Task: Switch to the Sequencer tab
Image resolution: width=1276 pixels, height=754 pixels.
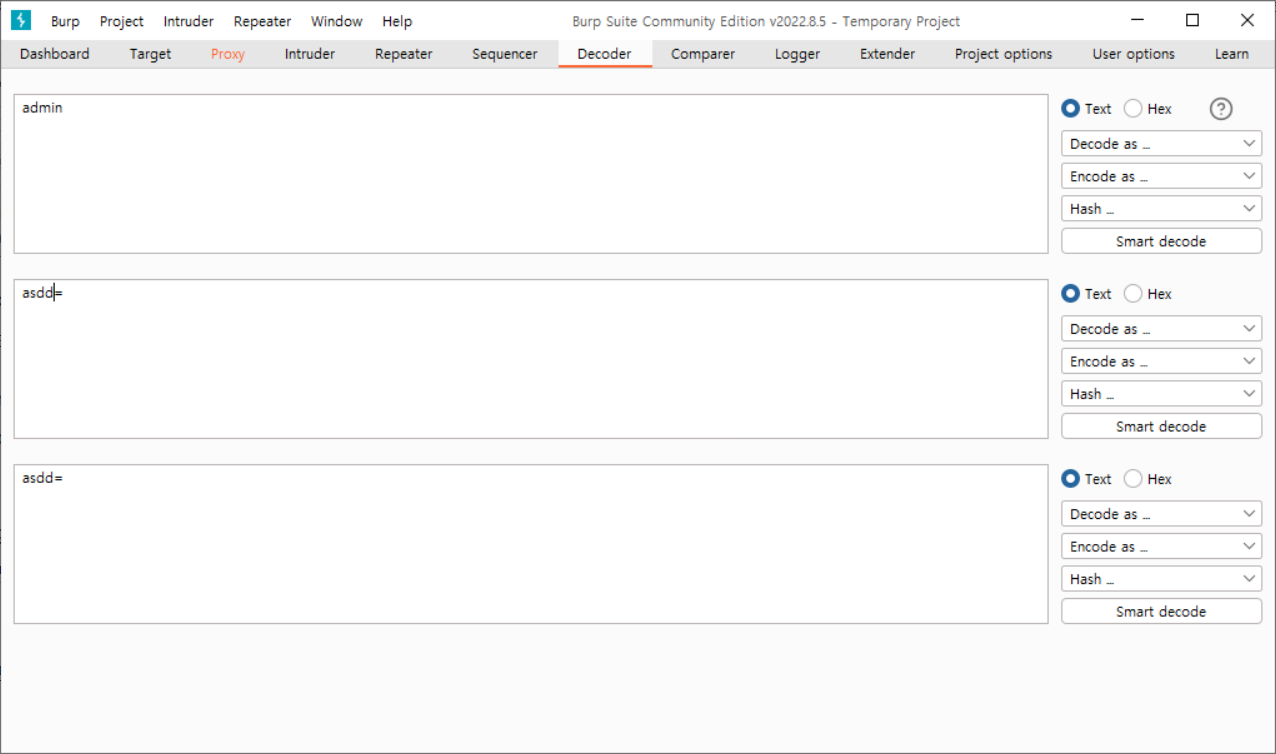Action: point(505,54)
